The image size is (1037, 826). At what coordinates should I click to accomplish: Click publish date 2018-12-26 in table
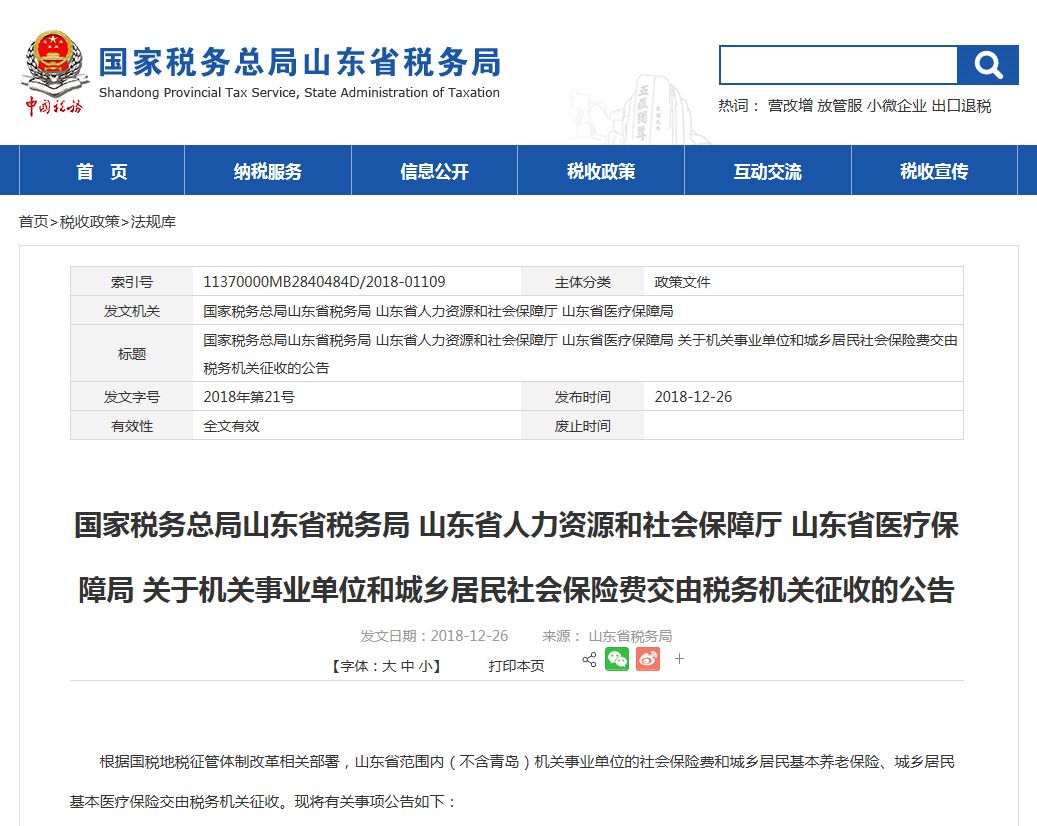click(x=693, y=397)
